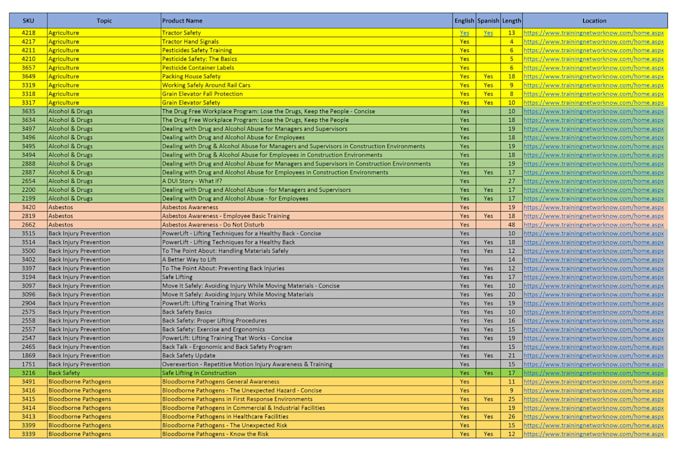Select PowerLift: Lifting Training That Works cell for SKU 2904
Screen dimensions: 680x451
tap(307, 303)
